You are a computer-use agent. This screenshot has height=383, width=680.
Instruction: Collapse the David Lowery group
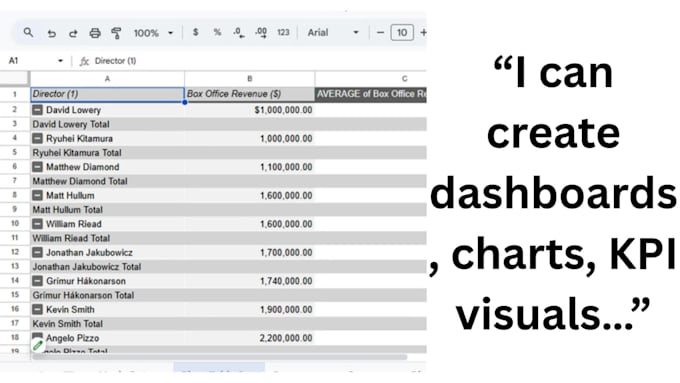(x=37, y=110)
